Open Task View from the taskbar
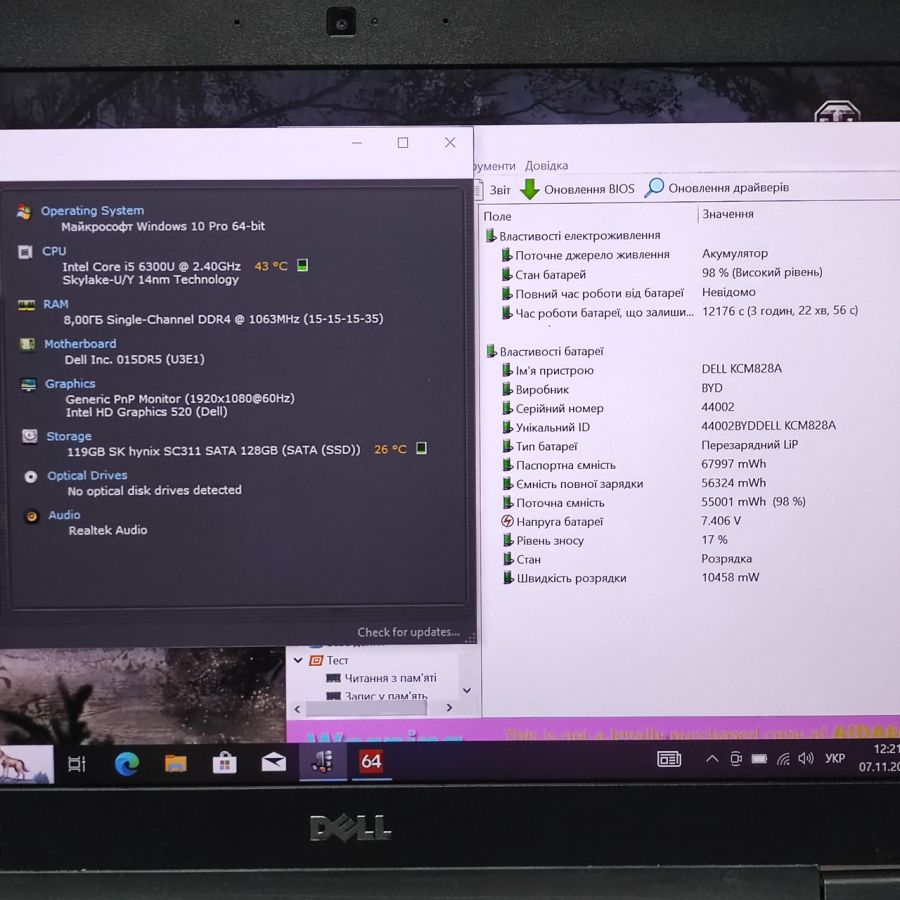Screen dimensions: 900x900 77,763
